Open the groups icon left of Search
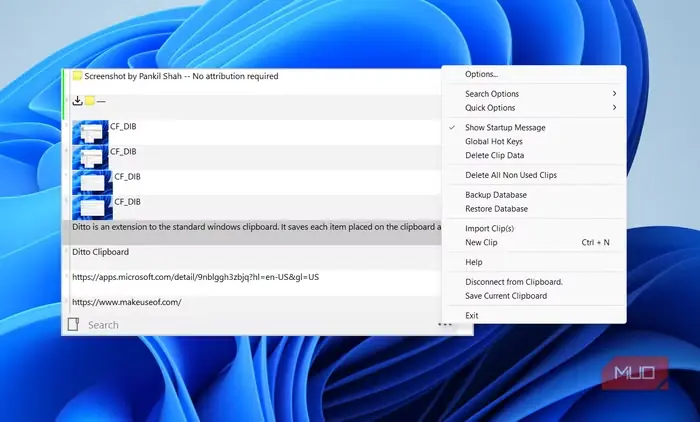 click(73, 324)
